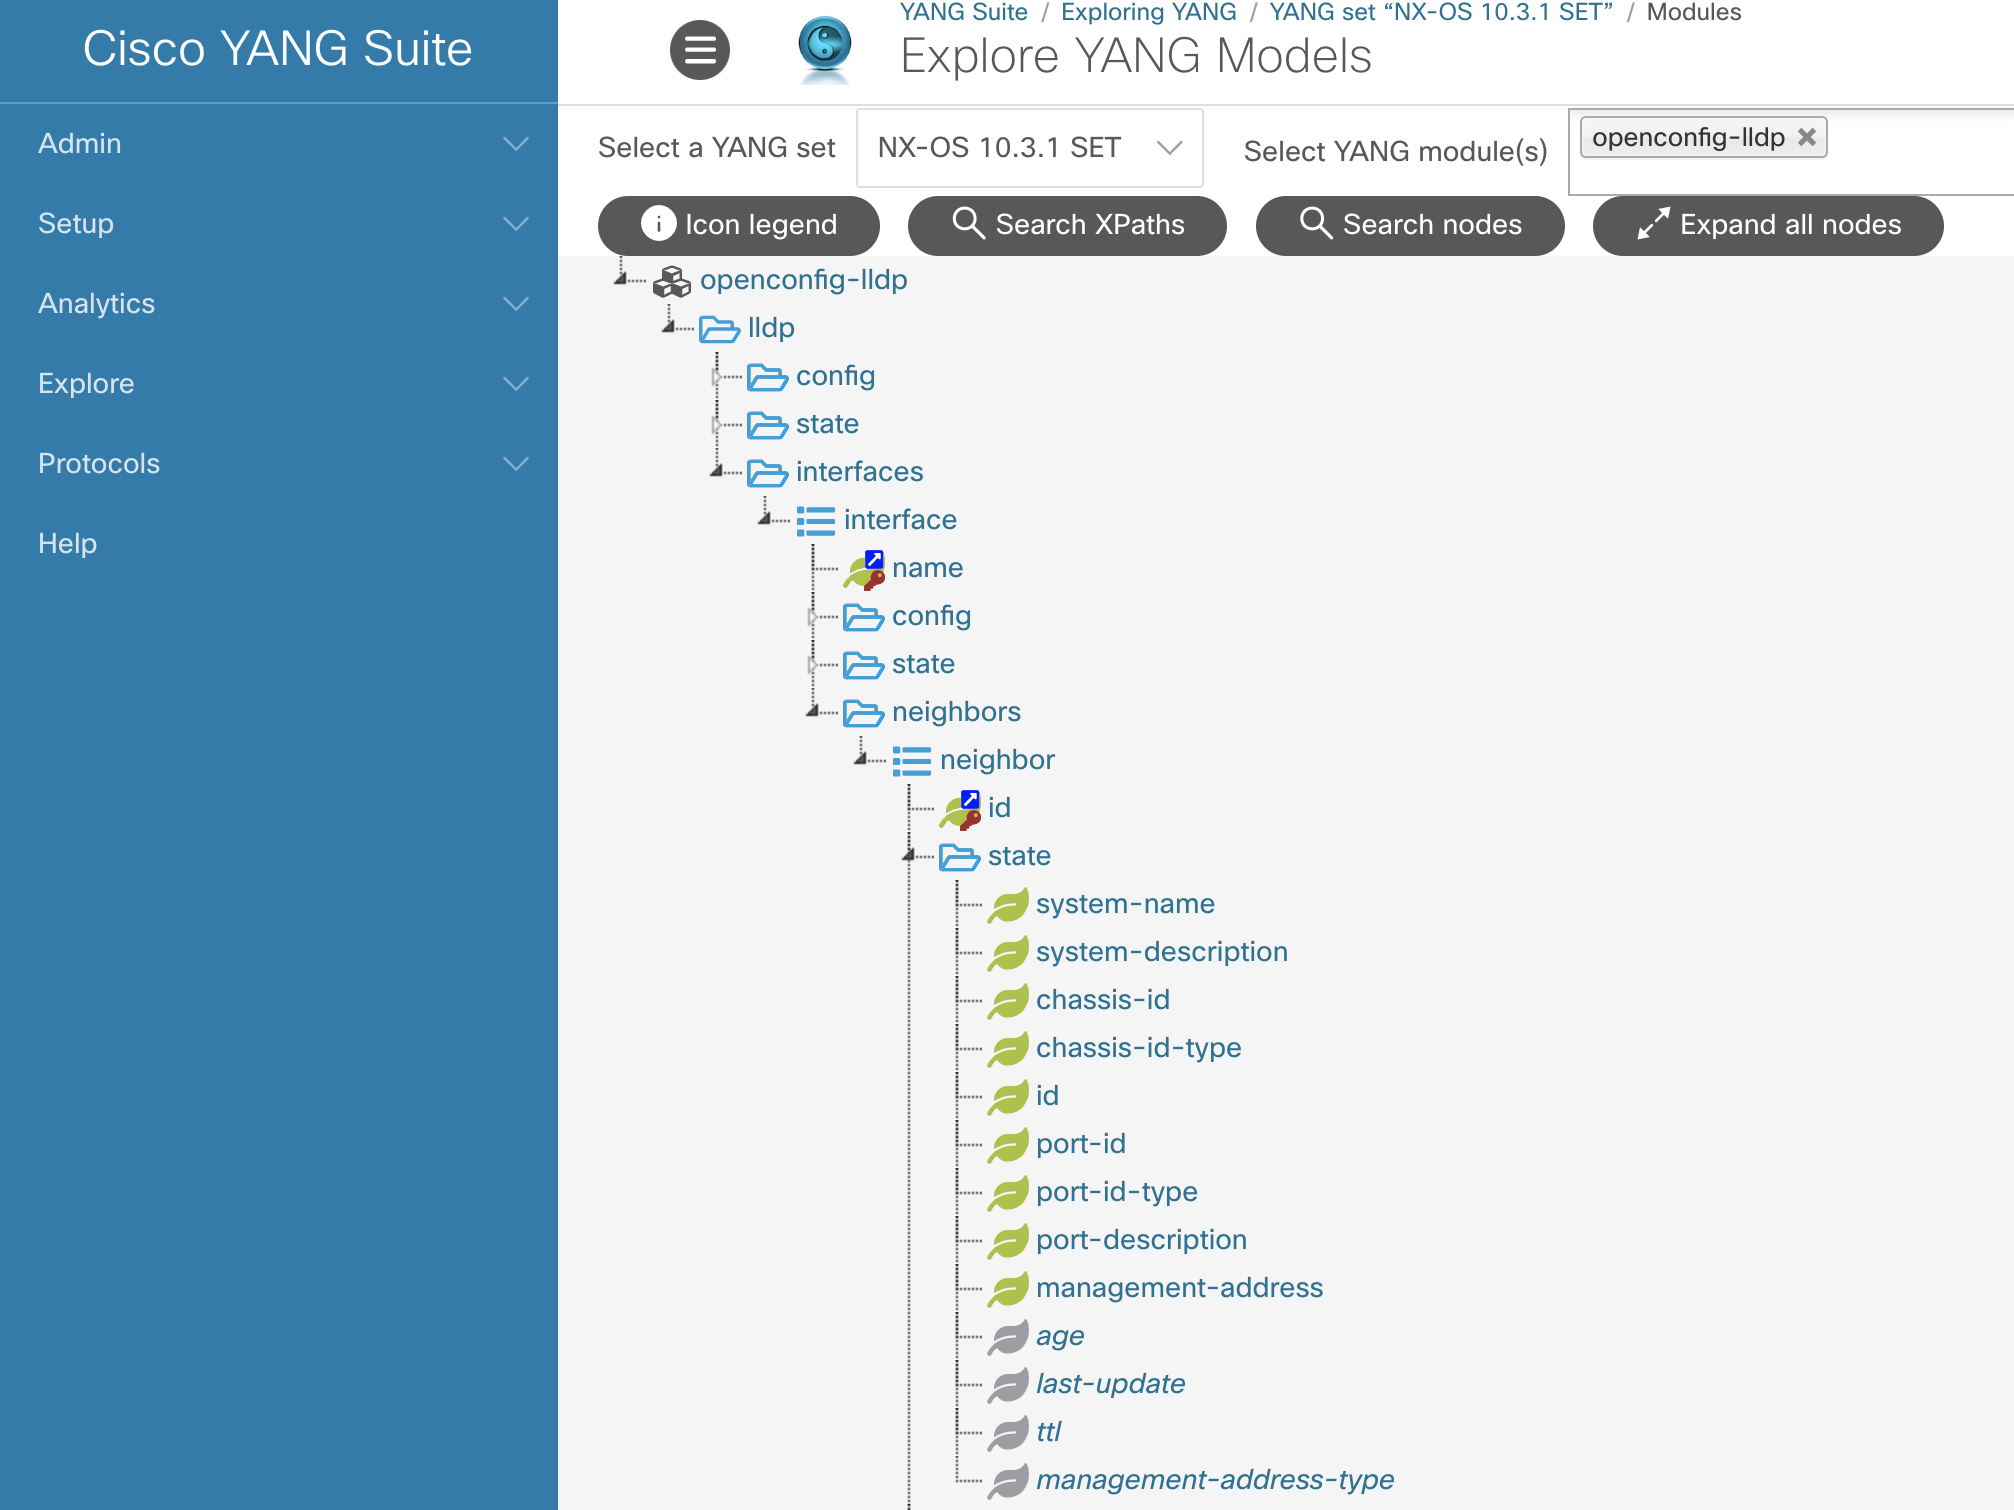Expand the config node under interface

(813, 616)
